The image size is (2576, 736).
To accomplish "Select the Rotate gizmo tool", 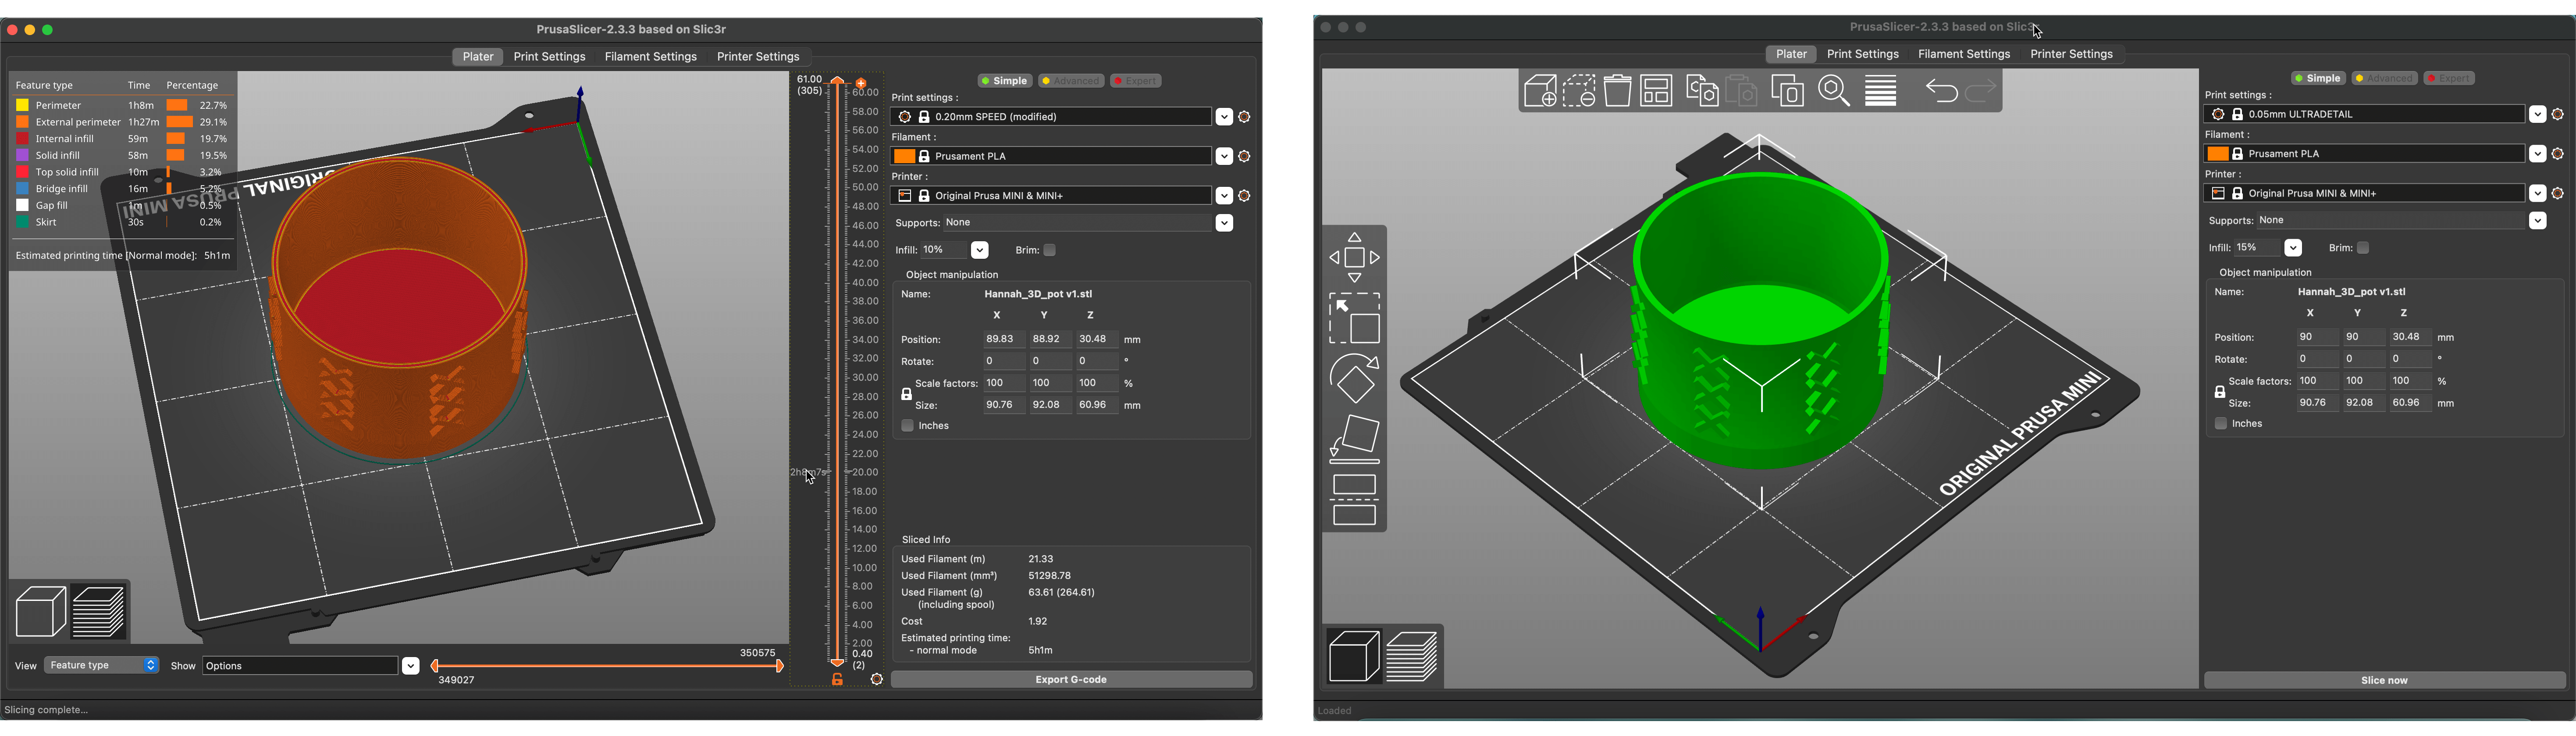I will click(1354, 379).
